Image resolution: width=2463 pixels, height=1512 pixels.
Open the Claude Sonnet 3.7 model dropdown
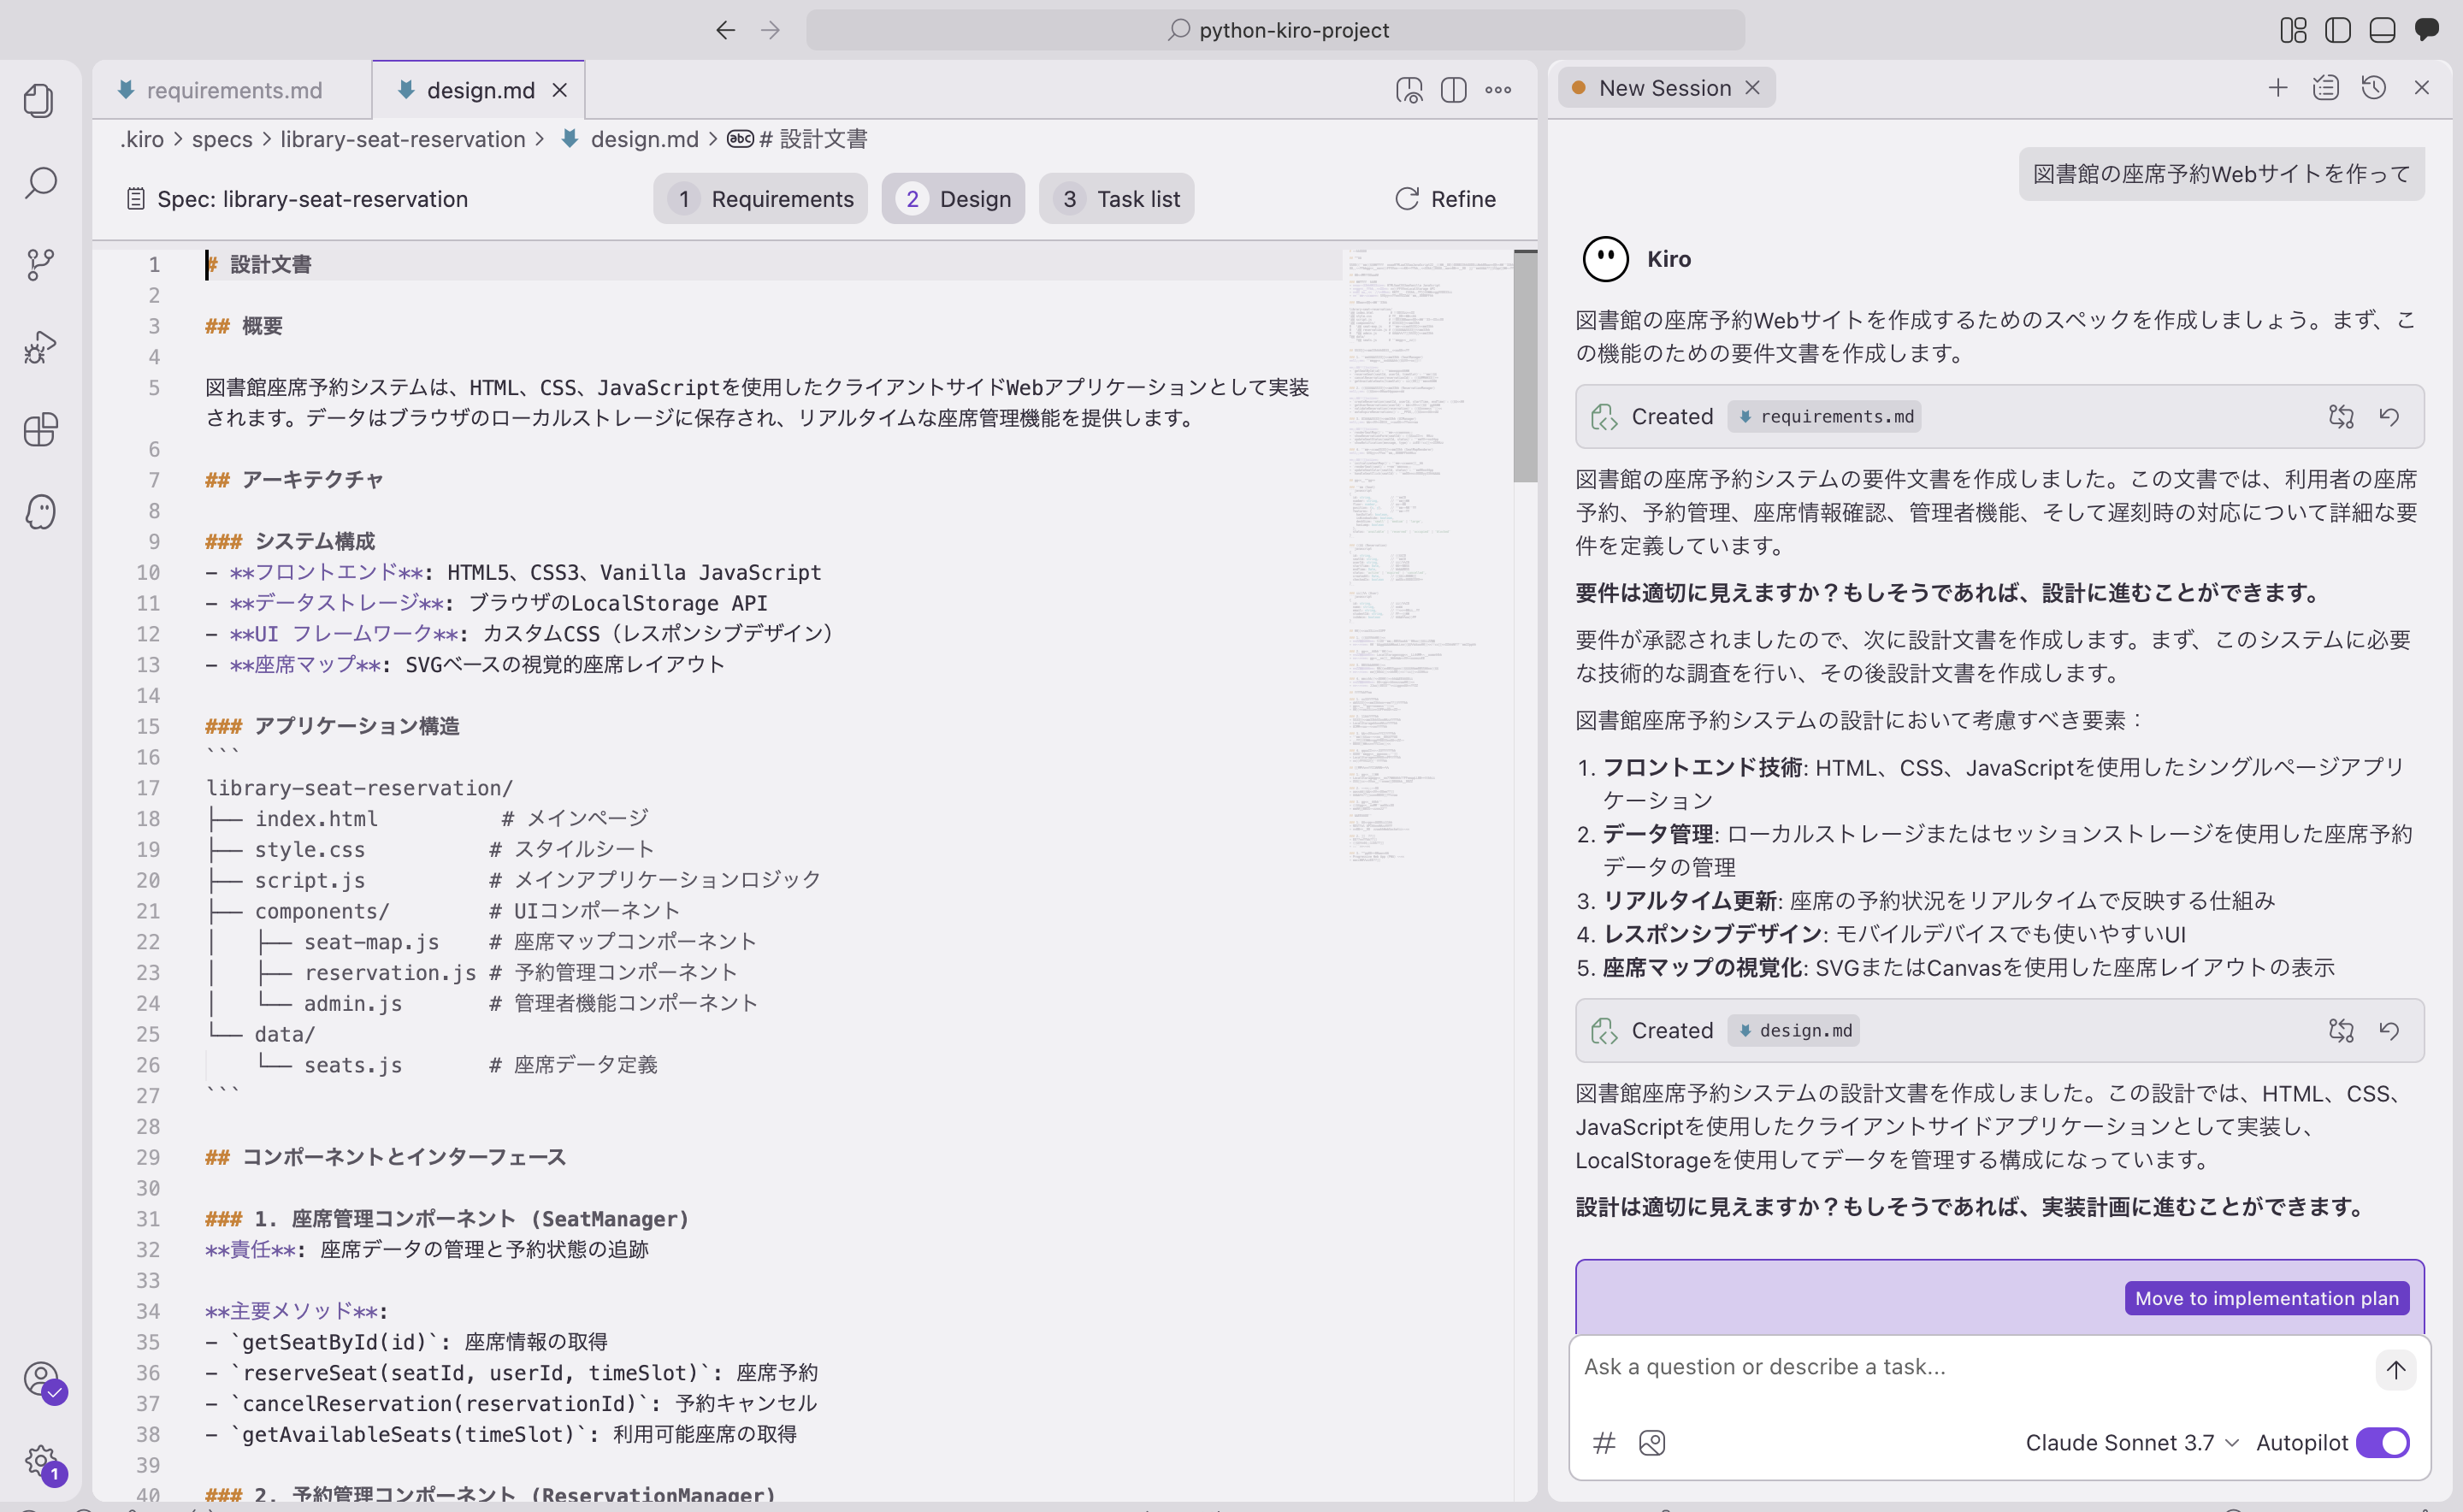coord(2131,1443)
